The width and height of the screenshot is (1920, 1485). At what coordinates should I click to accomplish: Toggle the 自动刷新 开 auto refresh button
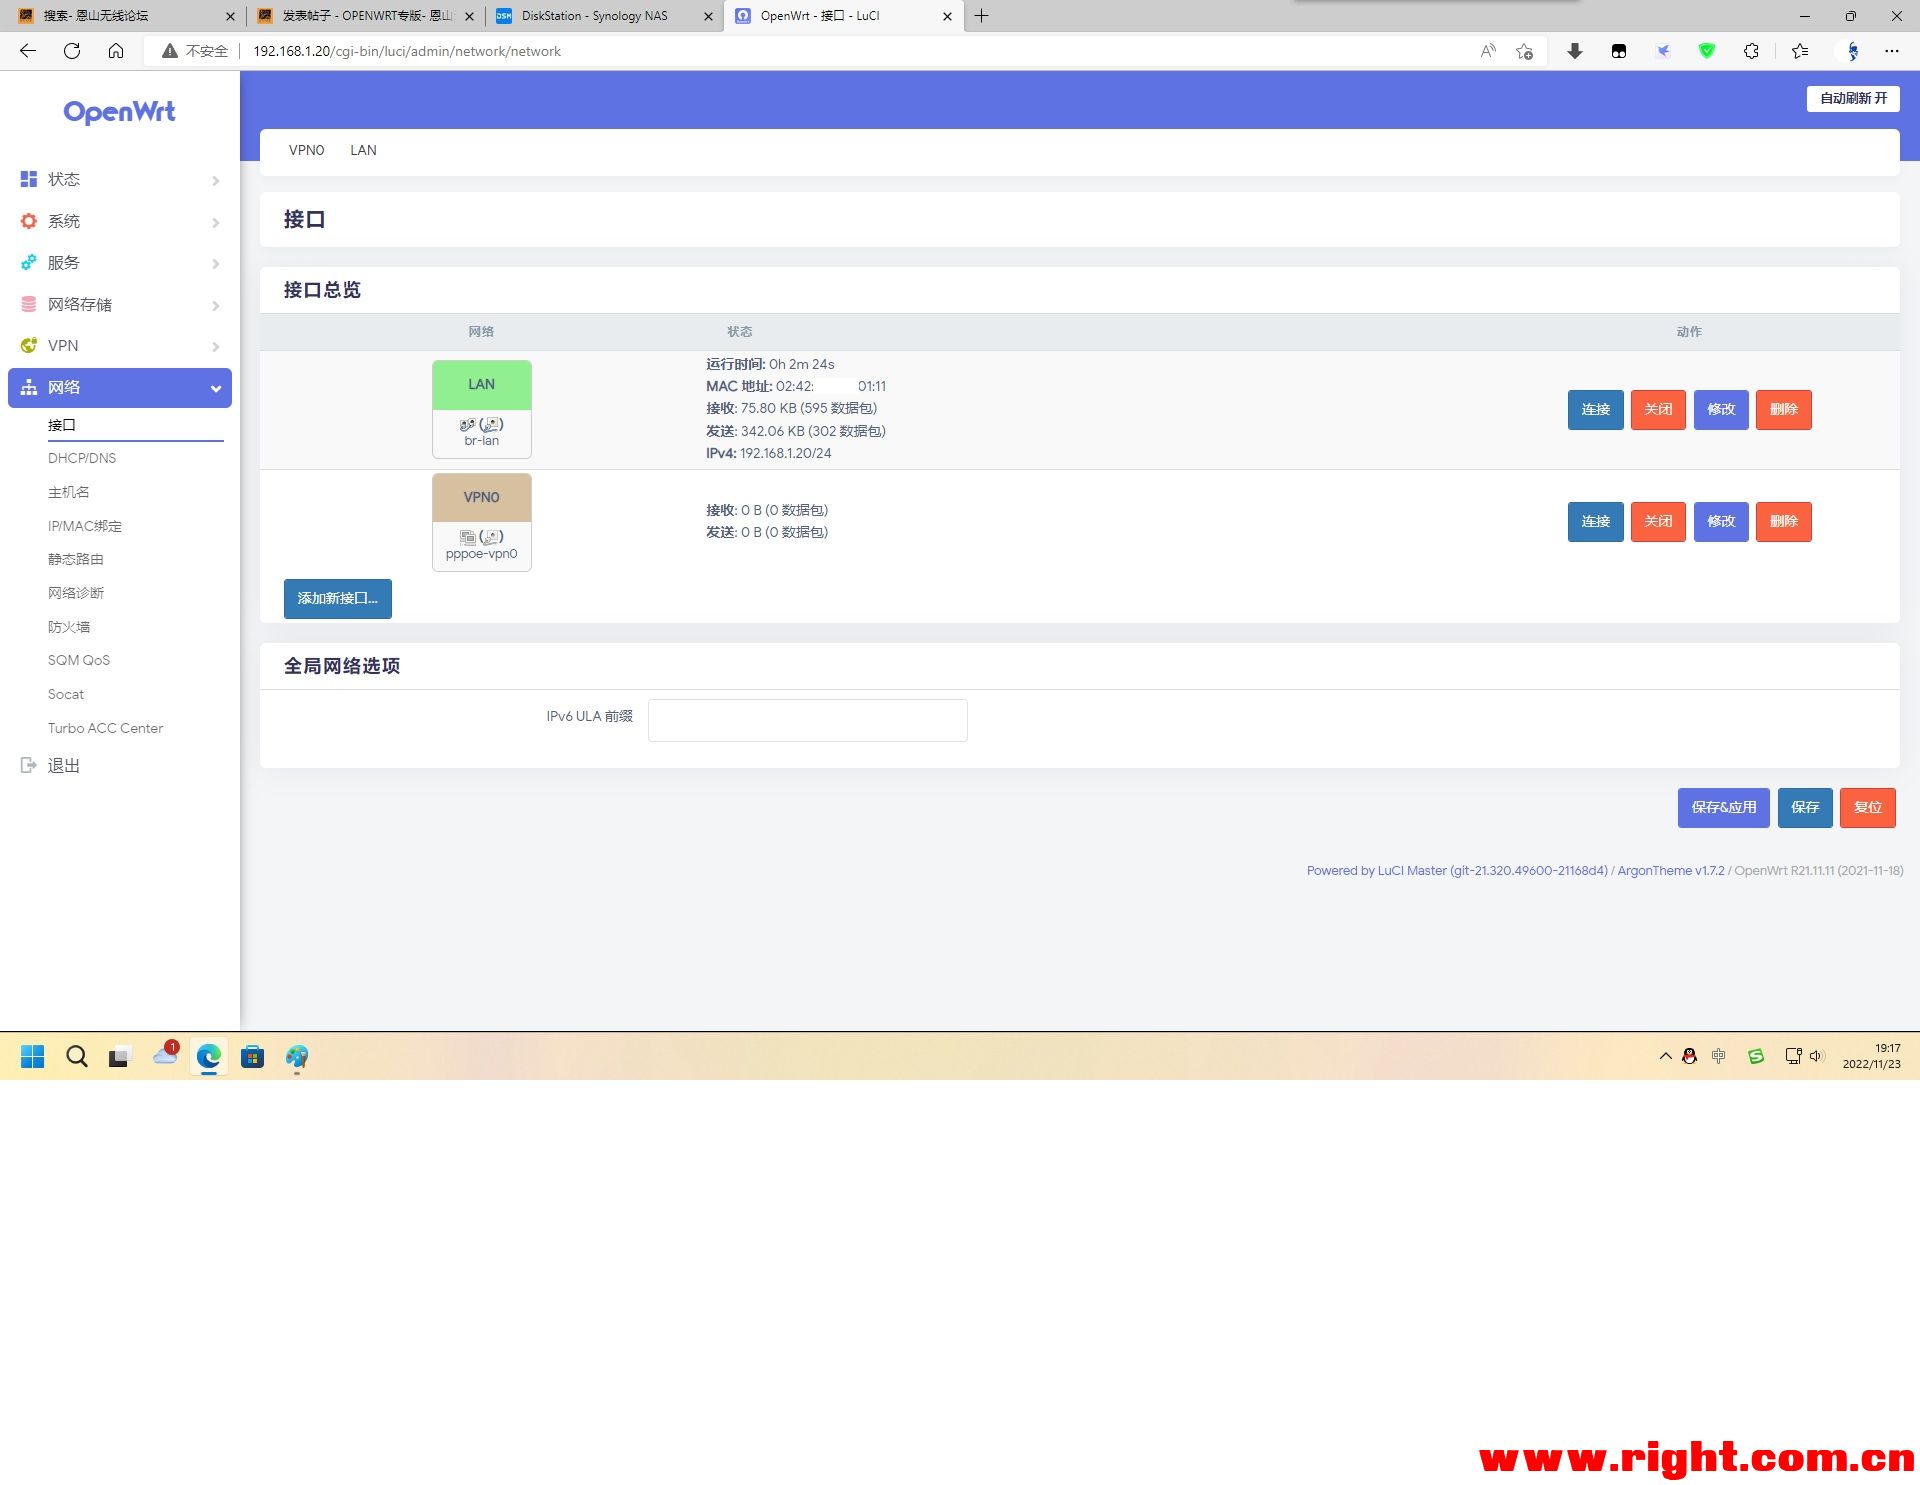coord(1853,98)
